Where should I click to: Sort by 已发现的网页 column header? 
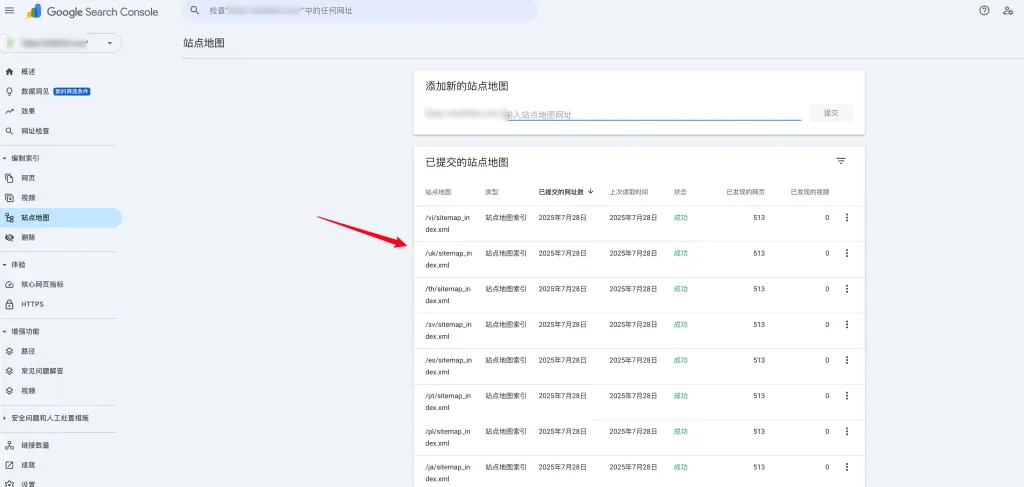[746, 193]
